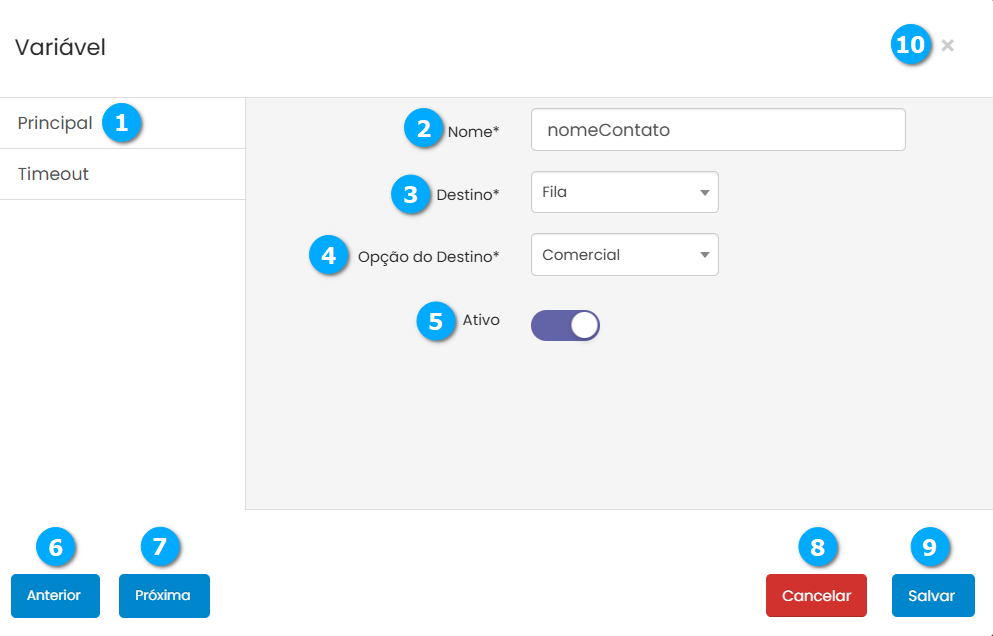Click the number 3 badge beside Destino
993x636 pixels.
click(x=411, y=193)
